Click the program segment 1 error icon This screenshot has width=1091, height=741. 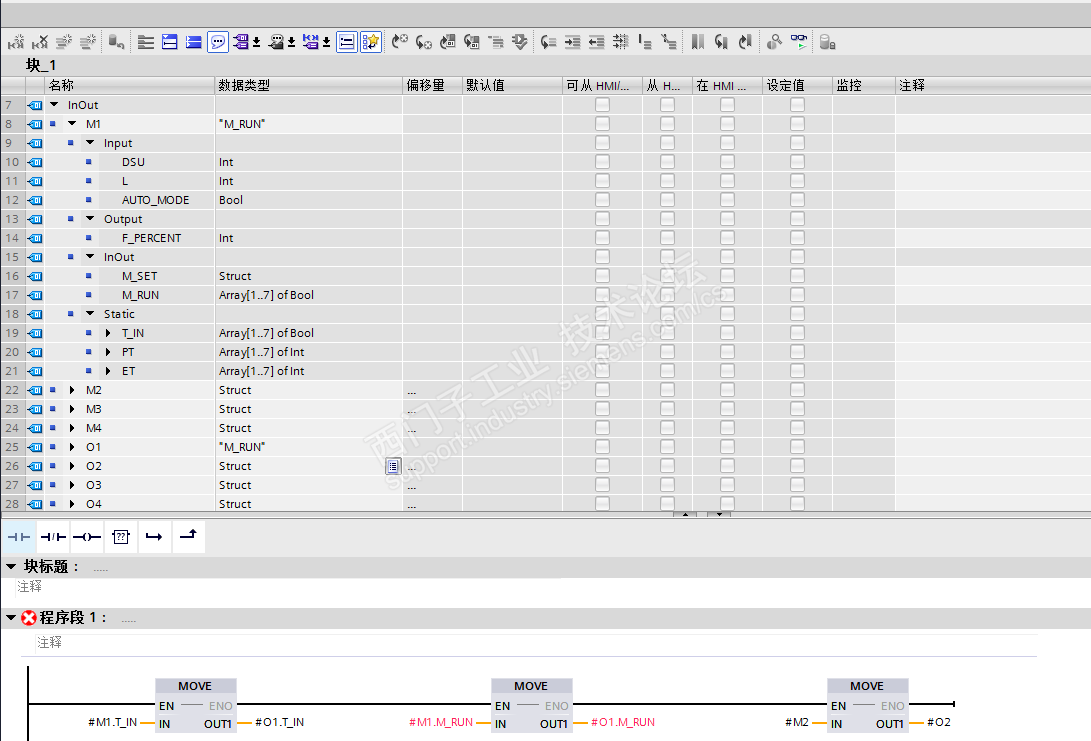29,618
